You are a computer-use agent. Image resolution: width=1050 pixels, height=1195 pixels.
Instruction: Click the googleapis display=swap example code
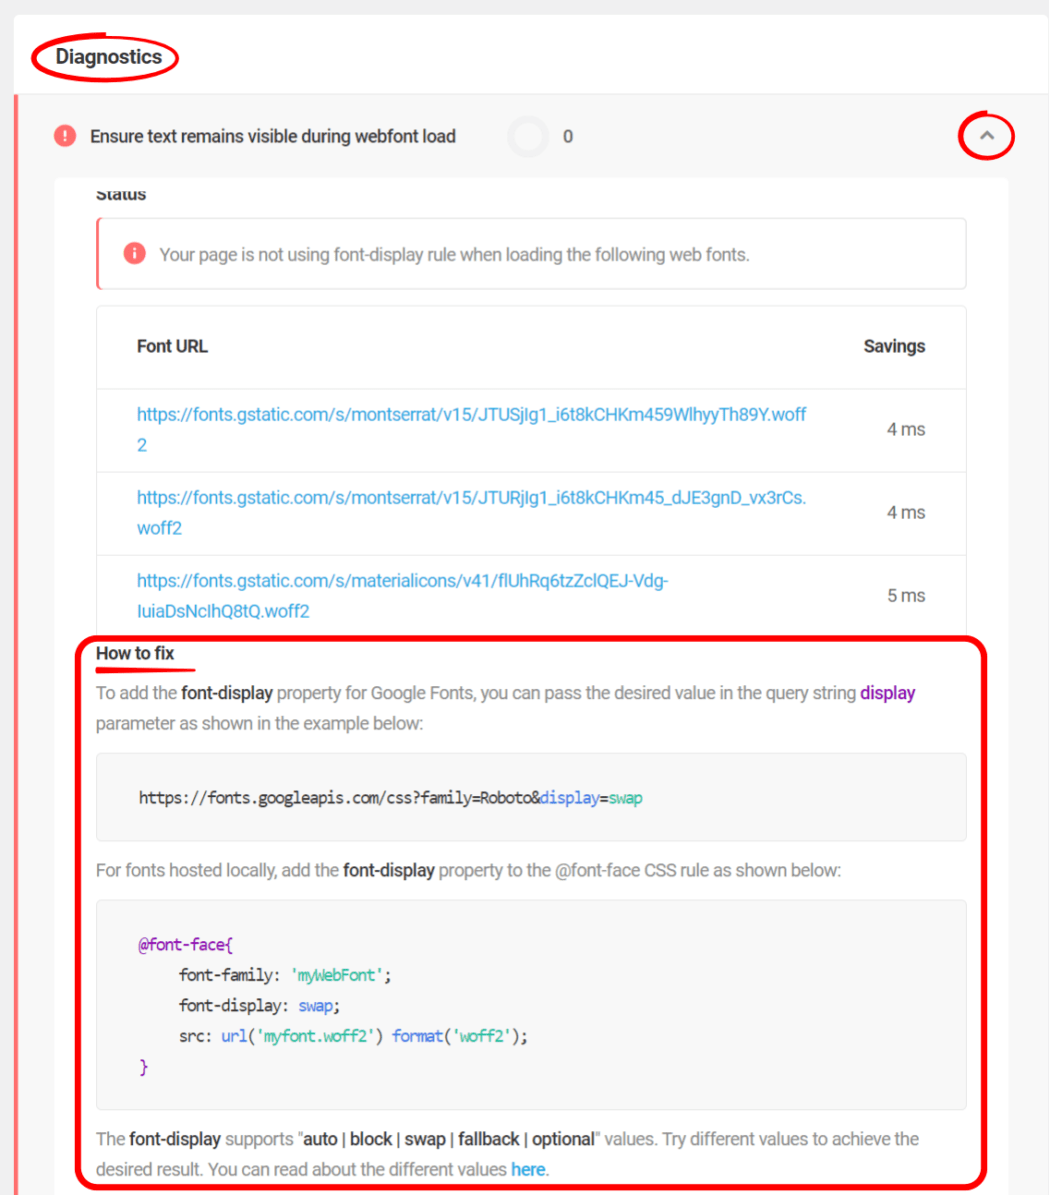(x=390, y=798)
